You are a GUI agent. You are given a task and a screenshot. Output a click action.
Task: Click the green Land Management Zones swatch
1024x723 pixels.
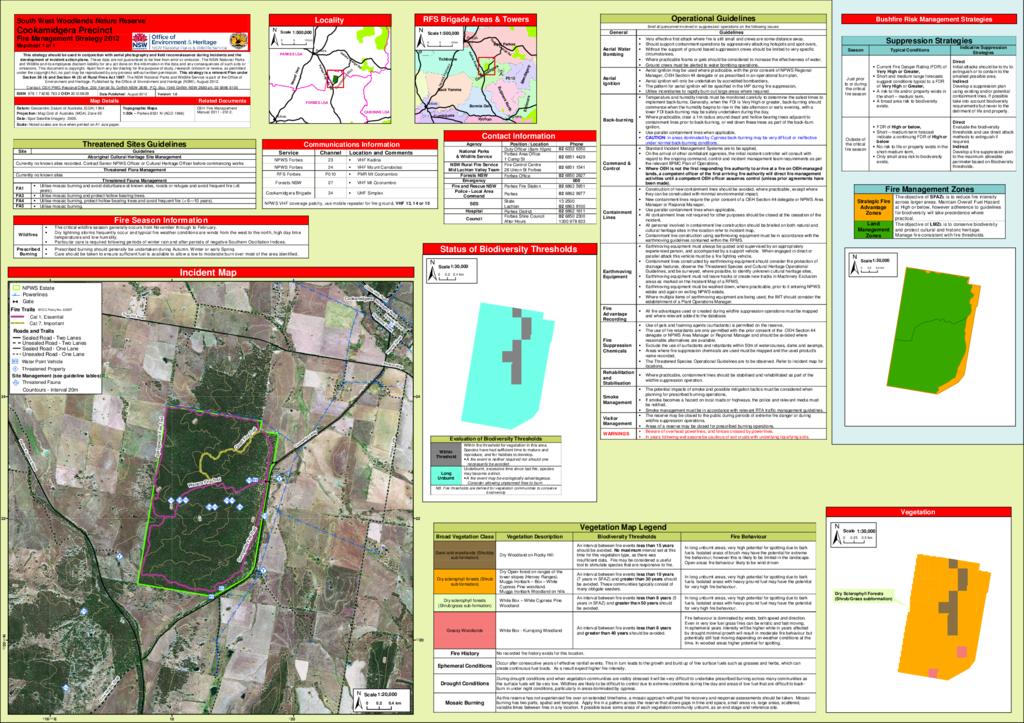(x=874, y=229)
